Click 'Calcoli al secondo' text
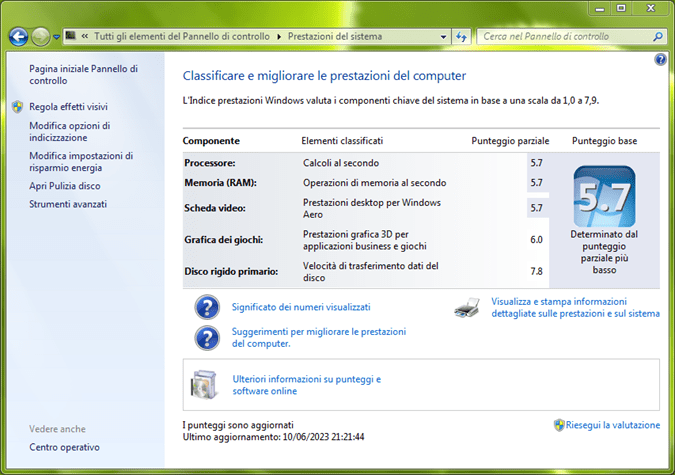675x475 pixels. point(341,163)
